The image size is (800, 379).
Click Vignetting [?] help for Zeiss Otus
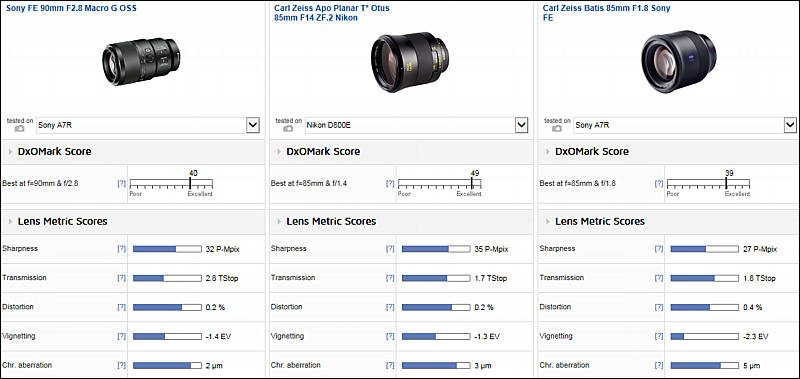(x=390, y=336)
